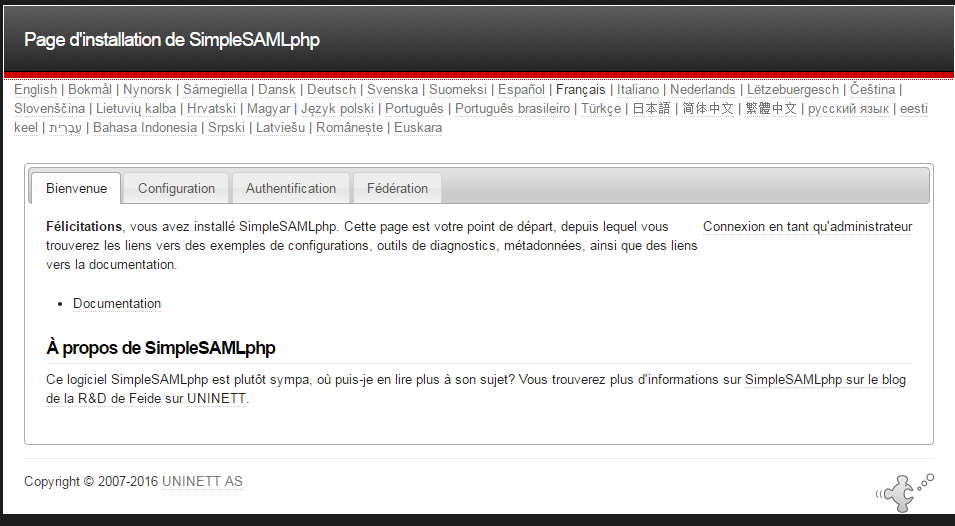Switch language to Lietuvių kalba

(136, 108)
